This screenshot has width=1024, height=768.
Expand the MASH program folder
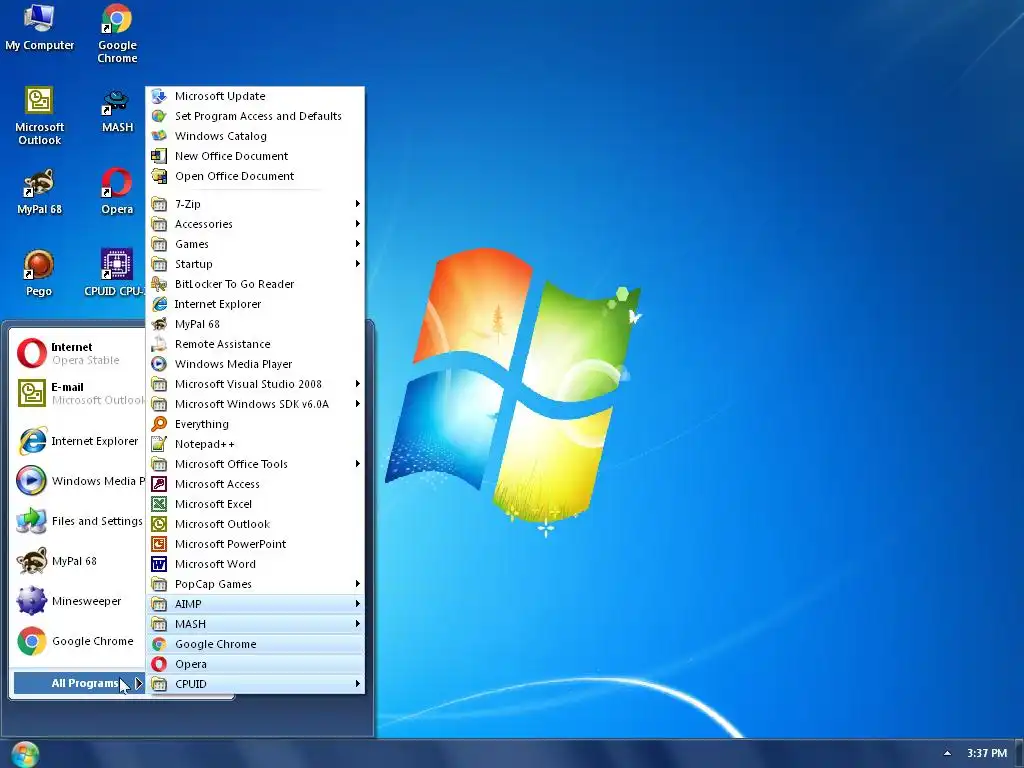pos(255,624)
